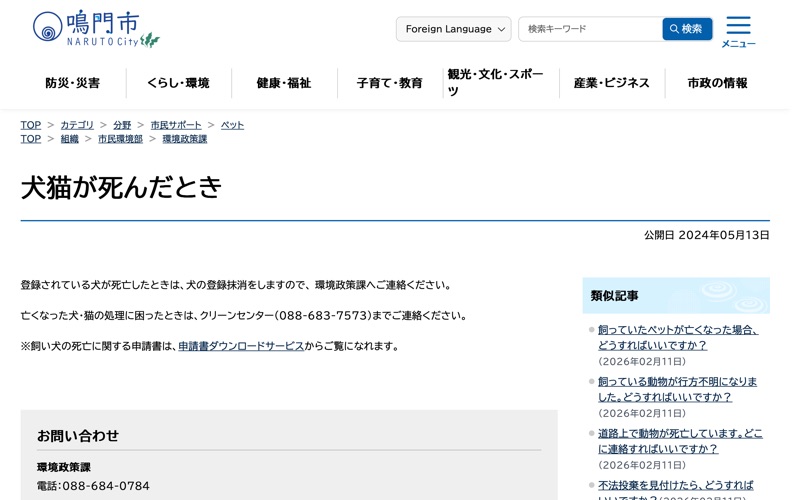Open article 道路上で動物が死亡しています
This screenshot has width=800, height=500.
[680, 441]
